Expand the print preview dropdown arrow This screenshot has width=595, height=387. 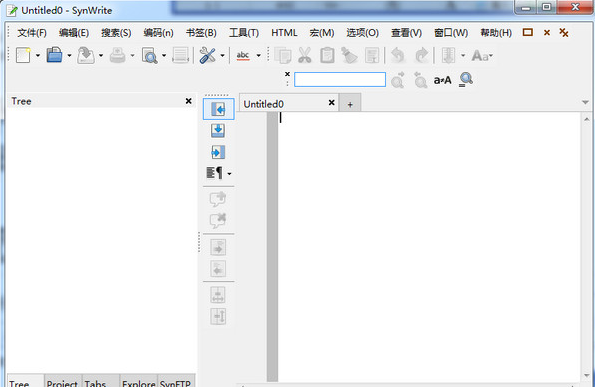coord(164,56)
